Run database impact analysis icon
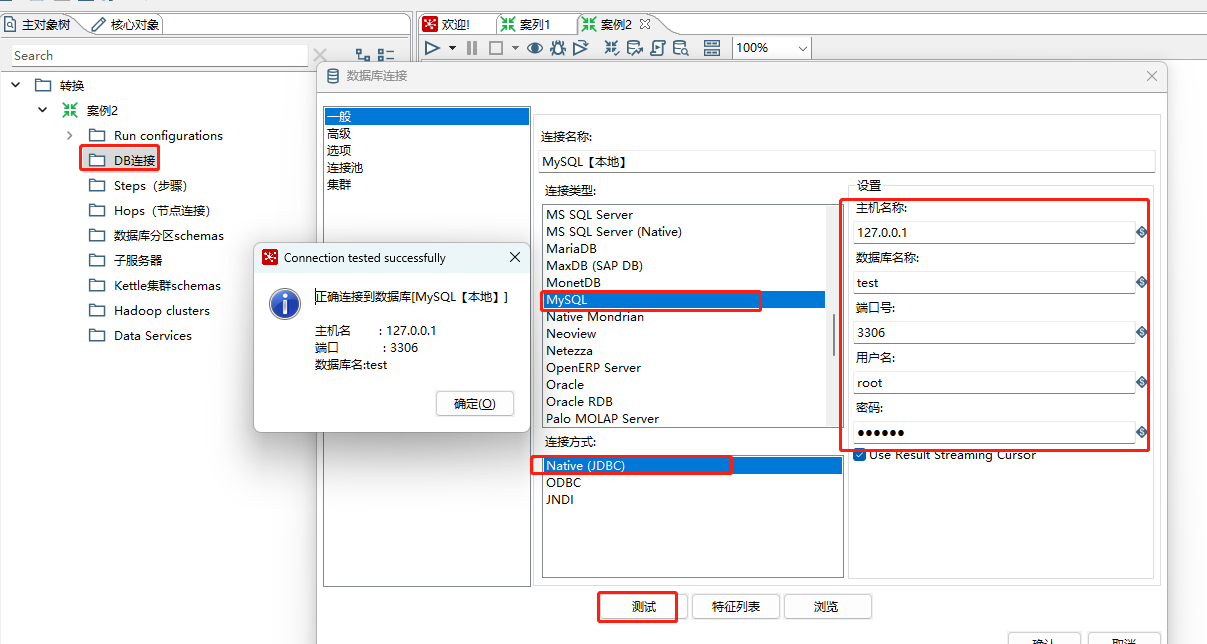Screen dimensions: 1207x644 pos(635,48)
